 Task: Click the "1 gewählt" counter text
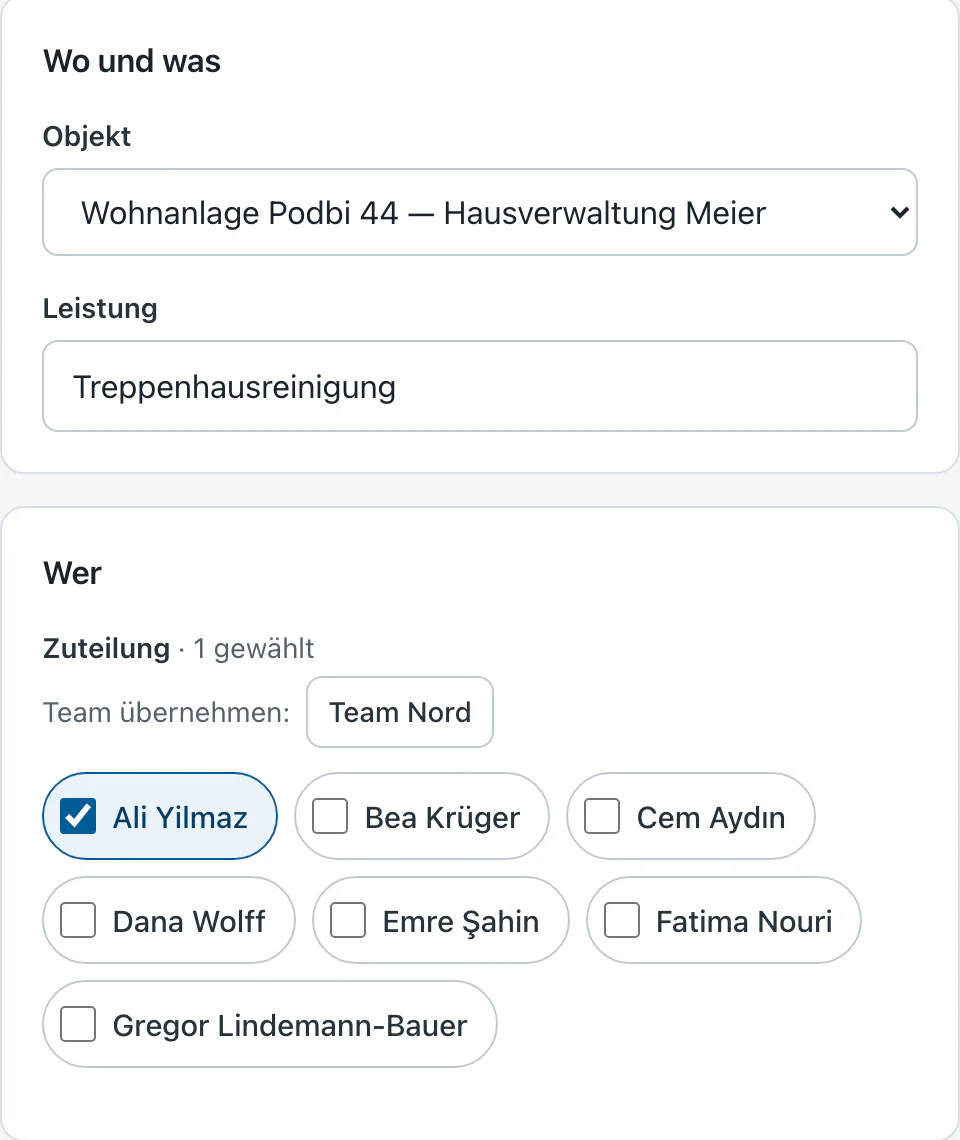[x=254, y=648]
